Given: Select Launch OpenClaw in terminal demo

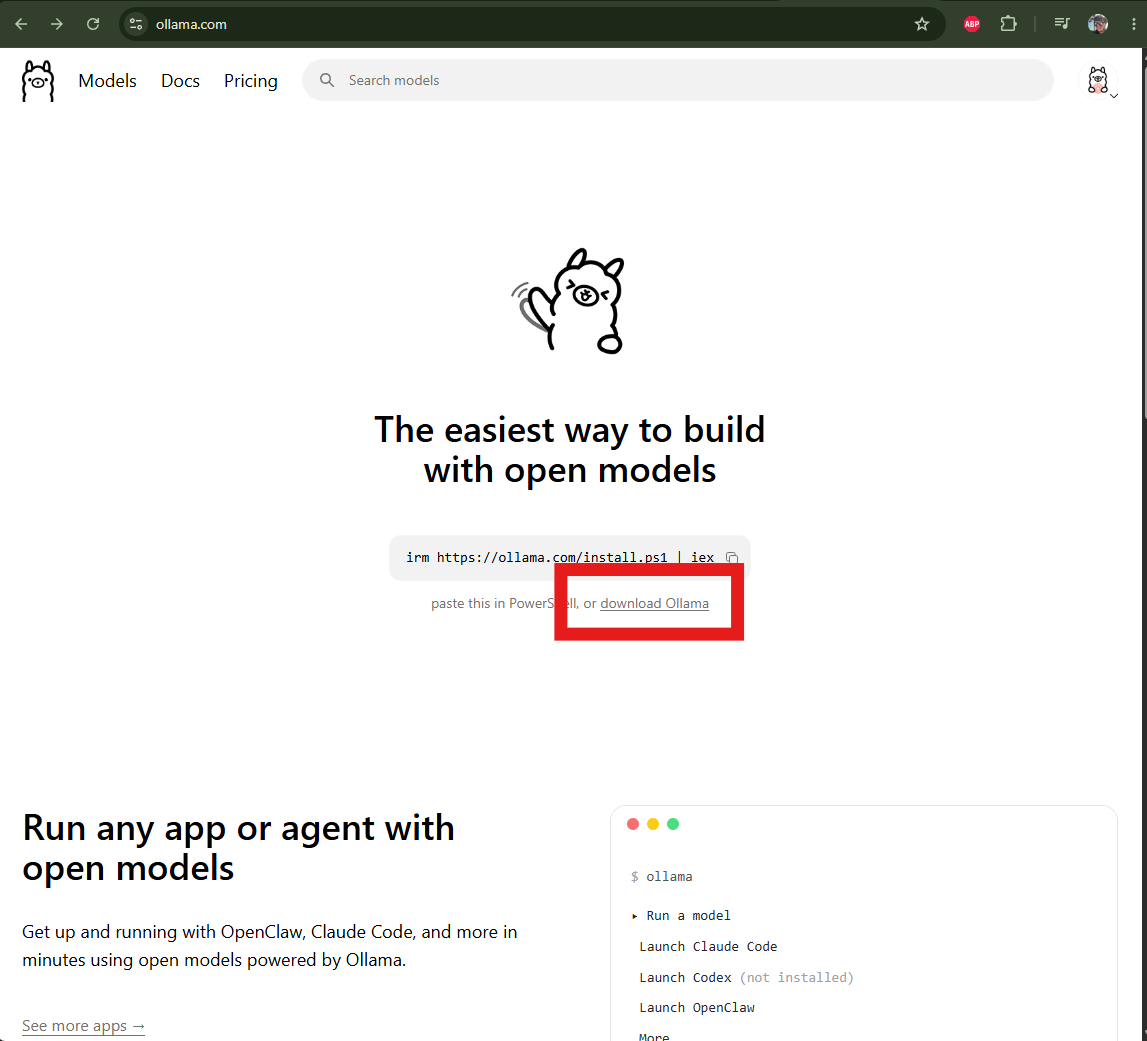Looking at the screenshot, I should tap(696, 1008).
